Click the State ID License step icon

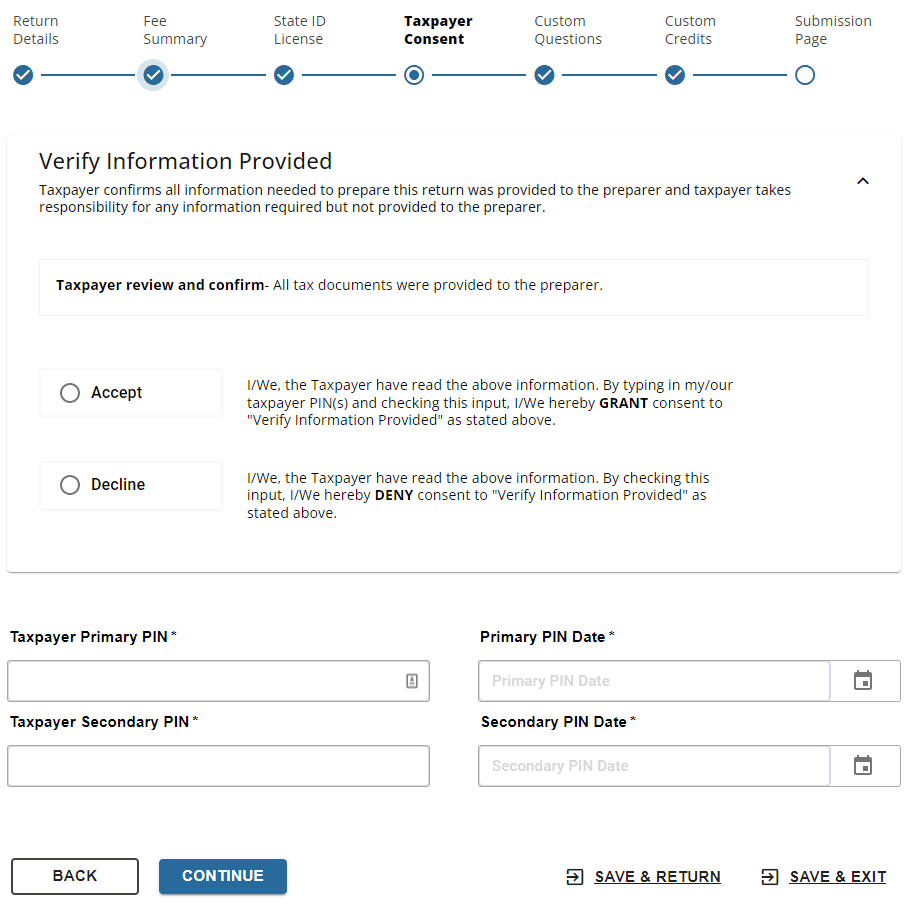[284, 75]
